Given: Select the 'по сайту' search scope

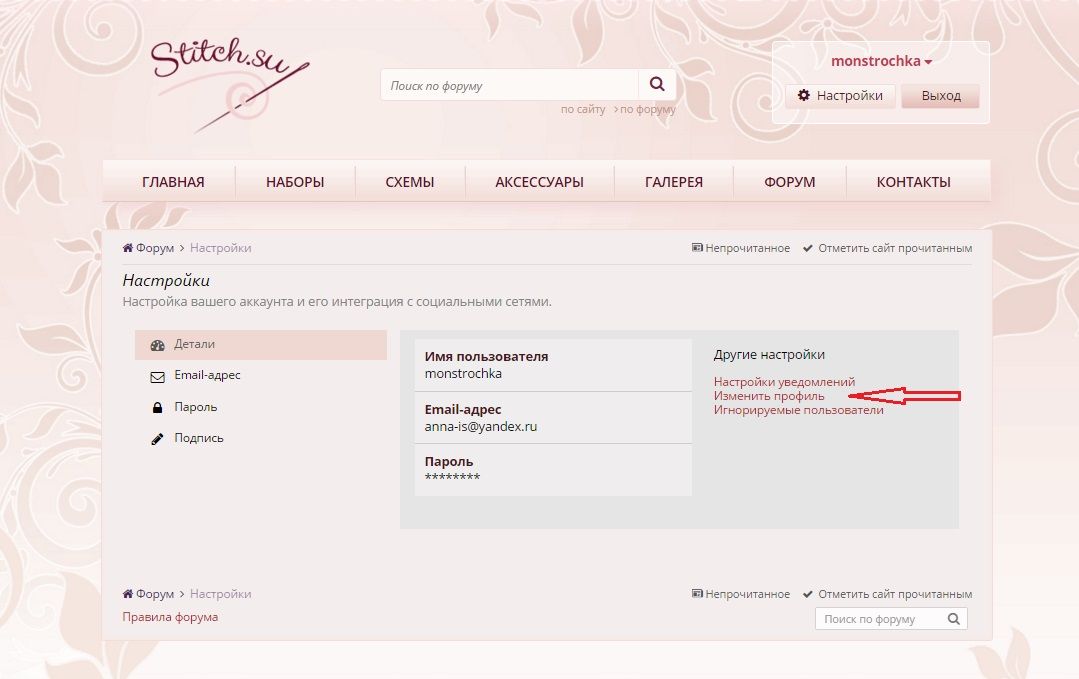Looking at the screenshot, I should coord(582,110).
